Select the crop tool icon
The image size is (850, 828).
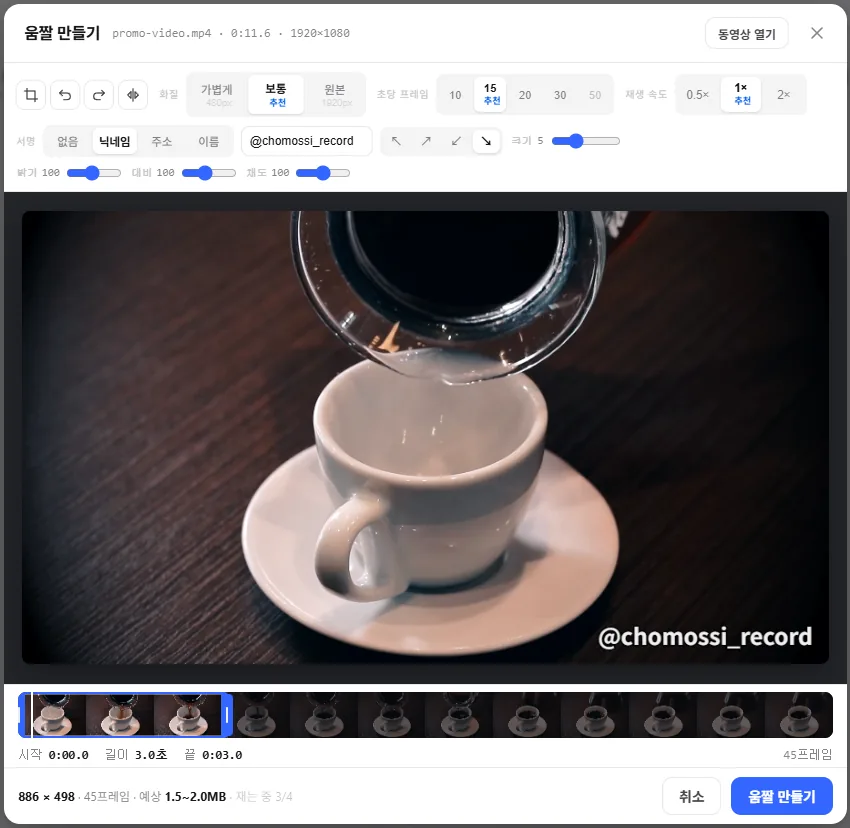pyautogui.click(x=31, y=95)
